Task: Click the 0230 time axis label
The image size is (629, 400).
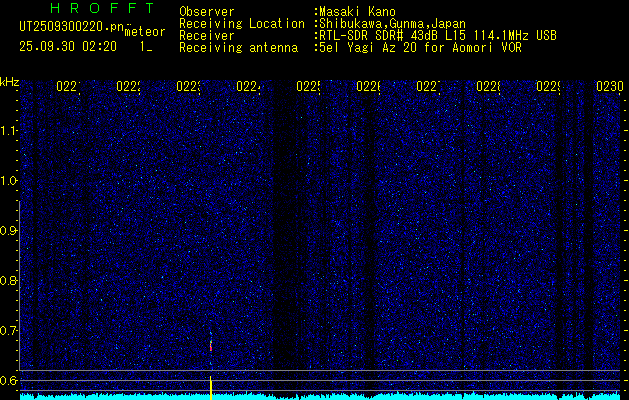Action: 609,86
